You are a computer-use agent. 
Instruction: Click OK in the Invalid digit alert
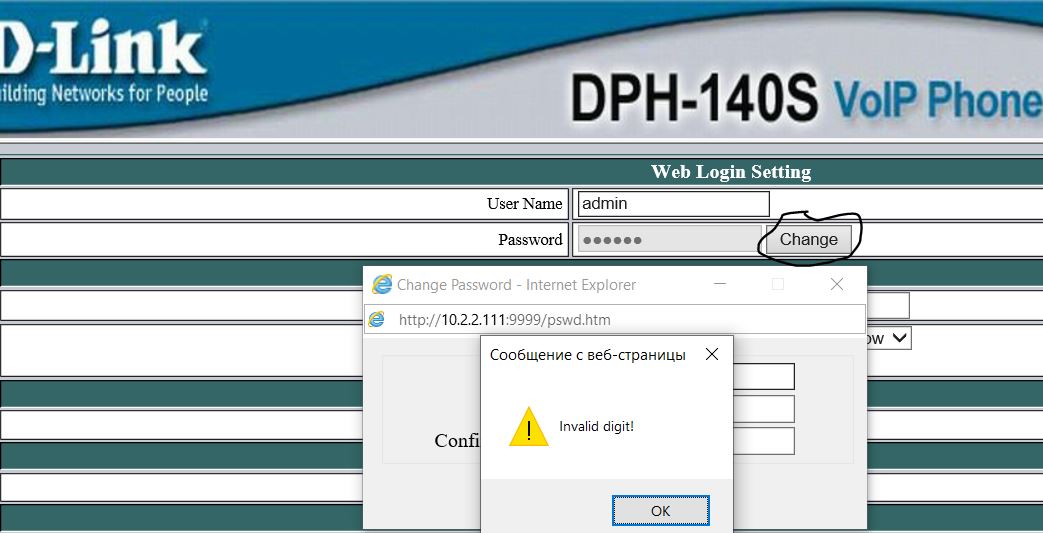point(660,510)
